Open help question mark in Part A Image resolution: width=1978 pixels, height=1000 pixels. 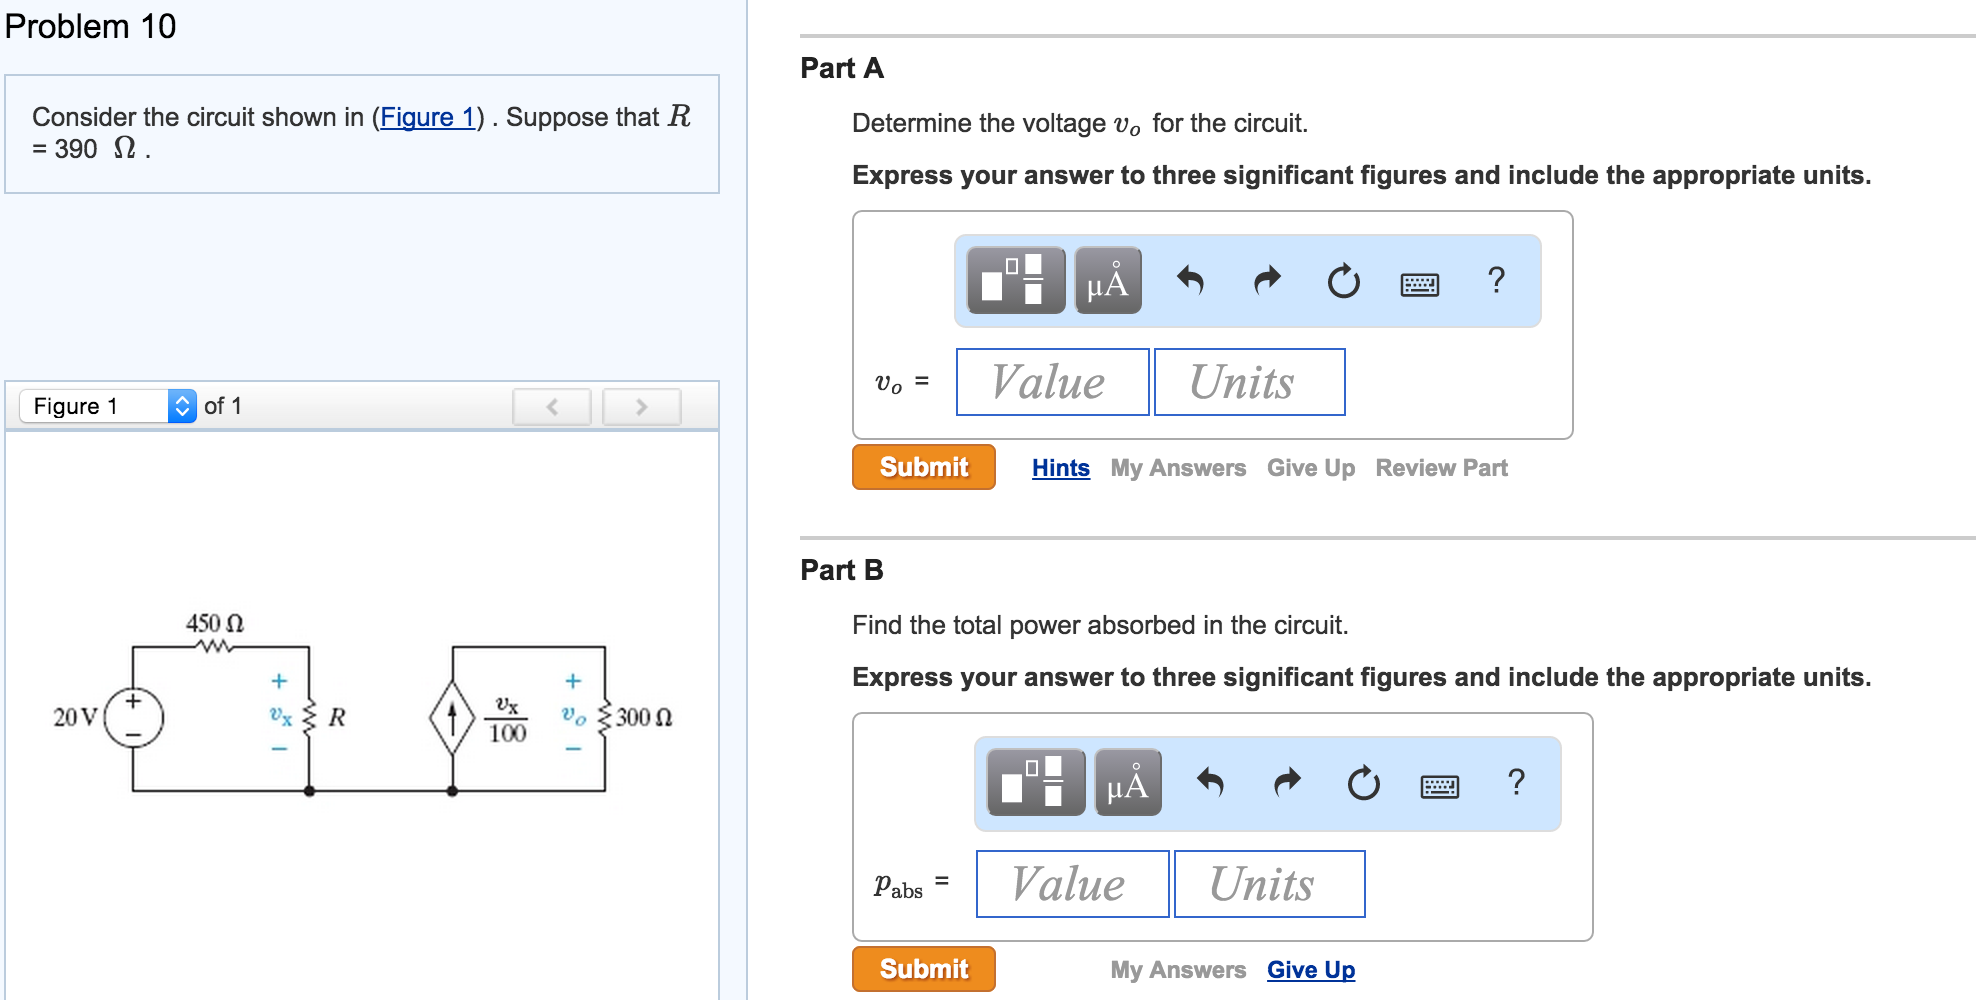1496,280
